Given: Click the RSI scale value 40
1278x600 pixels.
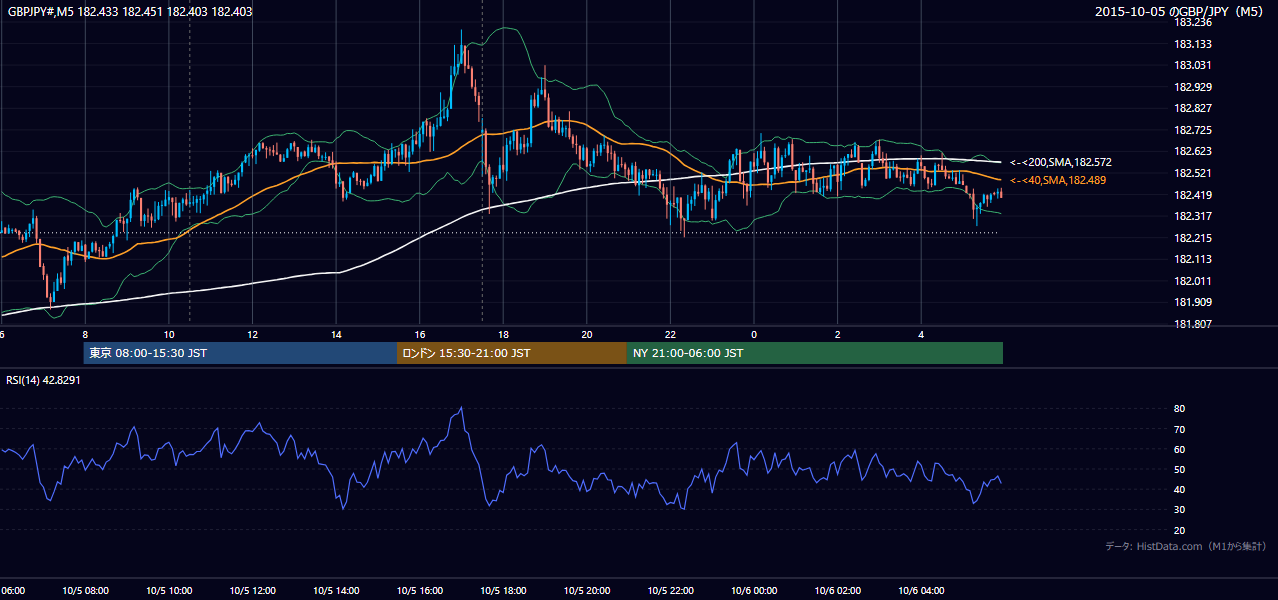Looking at the screenshot, I should click(1180, 489).
